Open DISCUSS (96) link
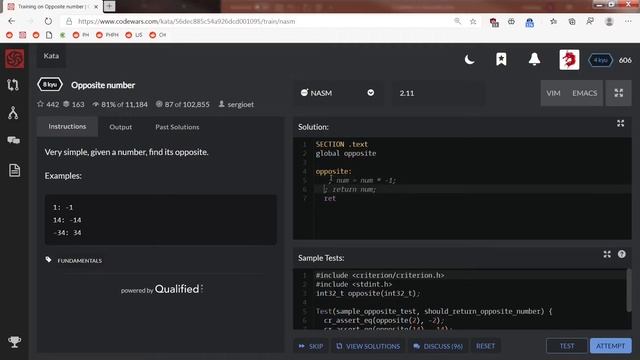Viewport: 640px width, 360px height. tap(438, 346)
